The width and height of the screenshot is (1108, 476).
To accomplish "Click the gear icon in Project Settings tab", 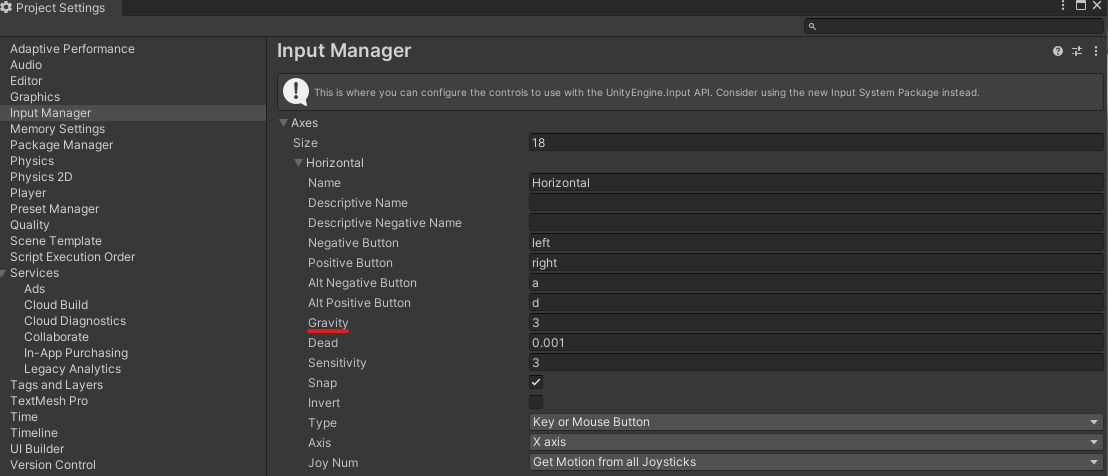I will (7, 8).
